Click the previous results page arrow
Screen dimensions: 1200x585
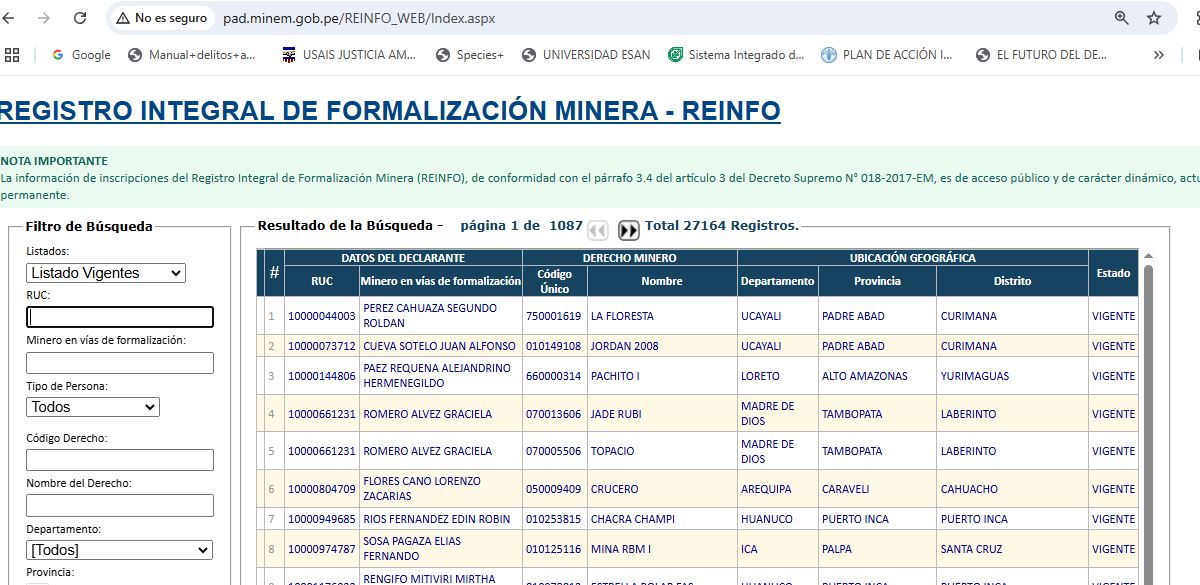597,231
